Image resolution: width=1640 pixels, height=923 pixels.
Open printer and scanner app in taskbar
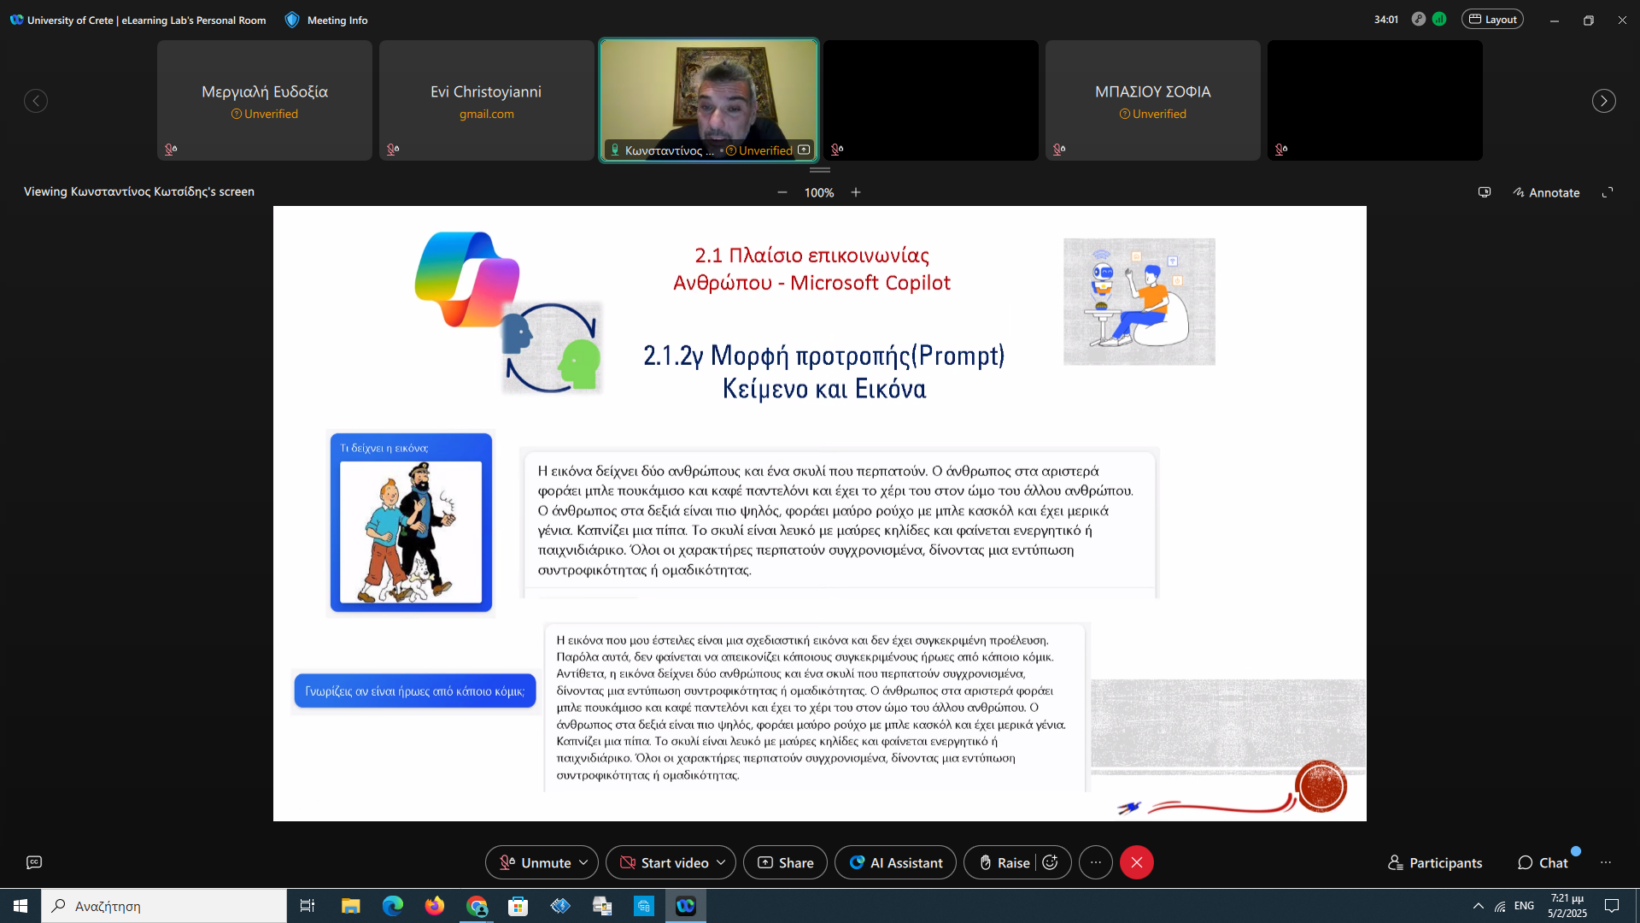click(602, 906)
